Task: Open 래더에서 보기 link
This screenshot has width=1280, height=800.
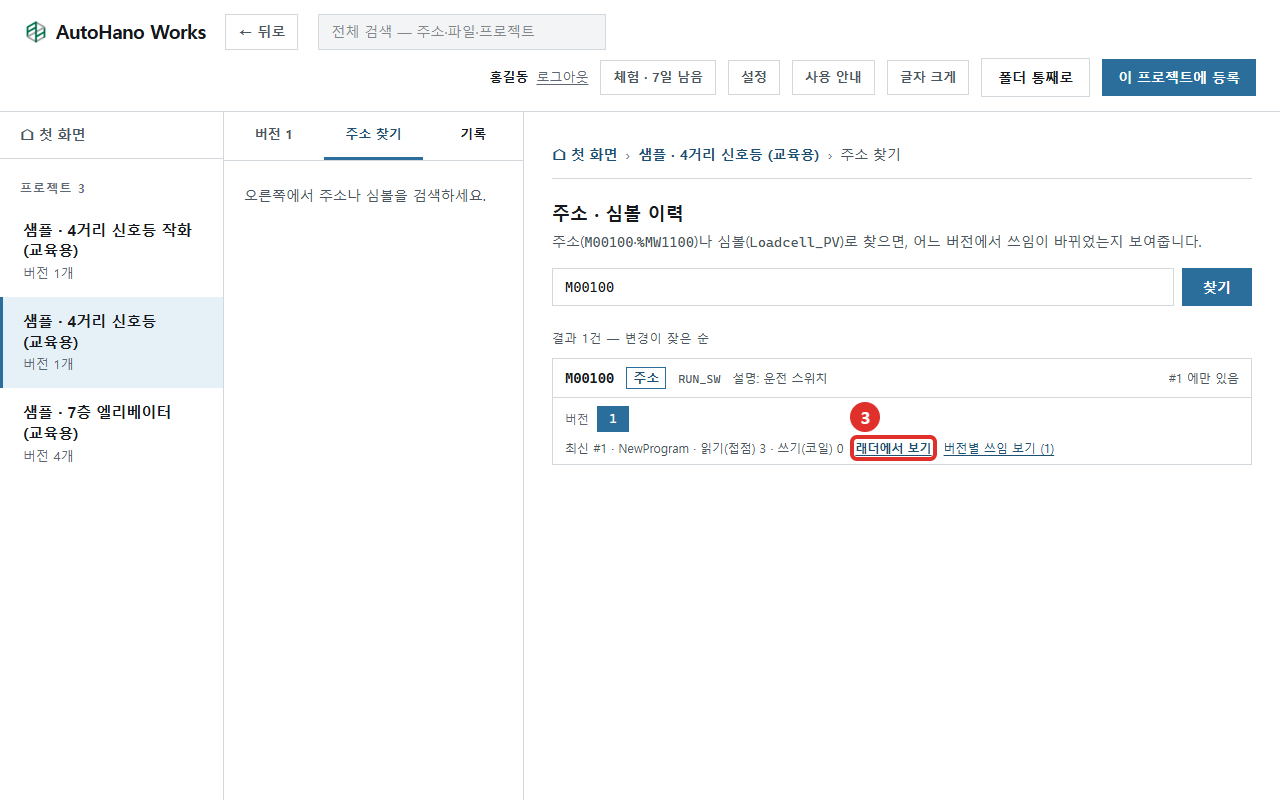Action: (x=893, y=448)
